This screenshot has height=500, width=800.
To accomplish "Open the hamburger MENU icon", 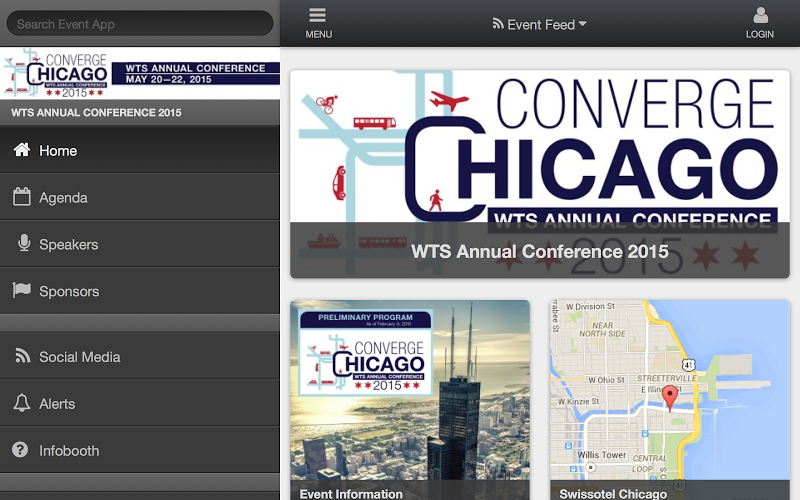I will [317, 15].
